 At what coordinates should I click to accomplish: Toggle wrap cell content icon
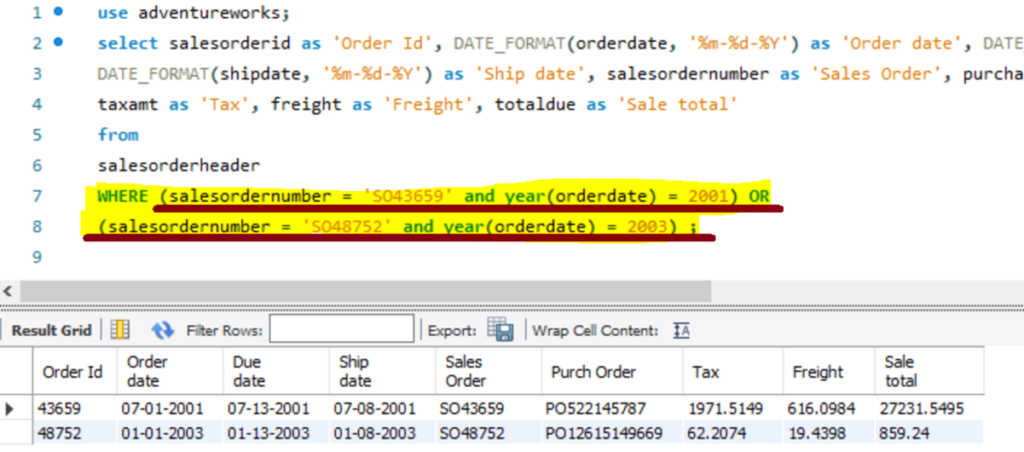tap(681, 331)
